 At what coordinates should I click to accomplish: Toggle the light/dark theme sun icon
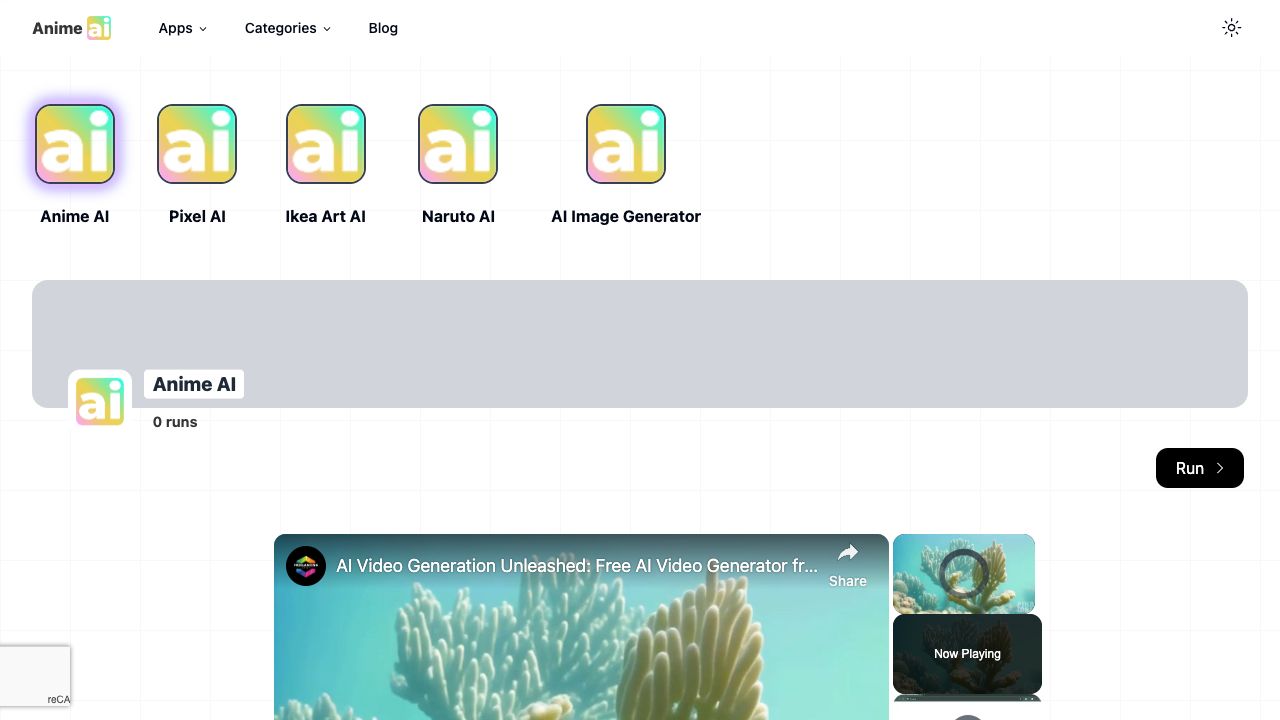pyautogui.click(x=1232, y=28)
